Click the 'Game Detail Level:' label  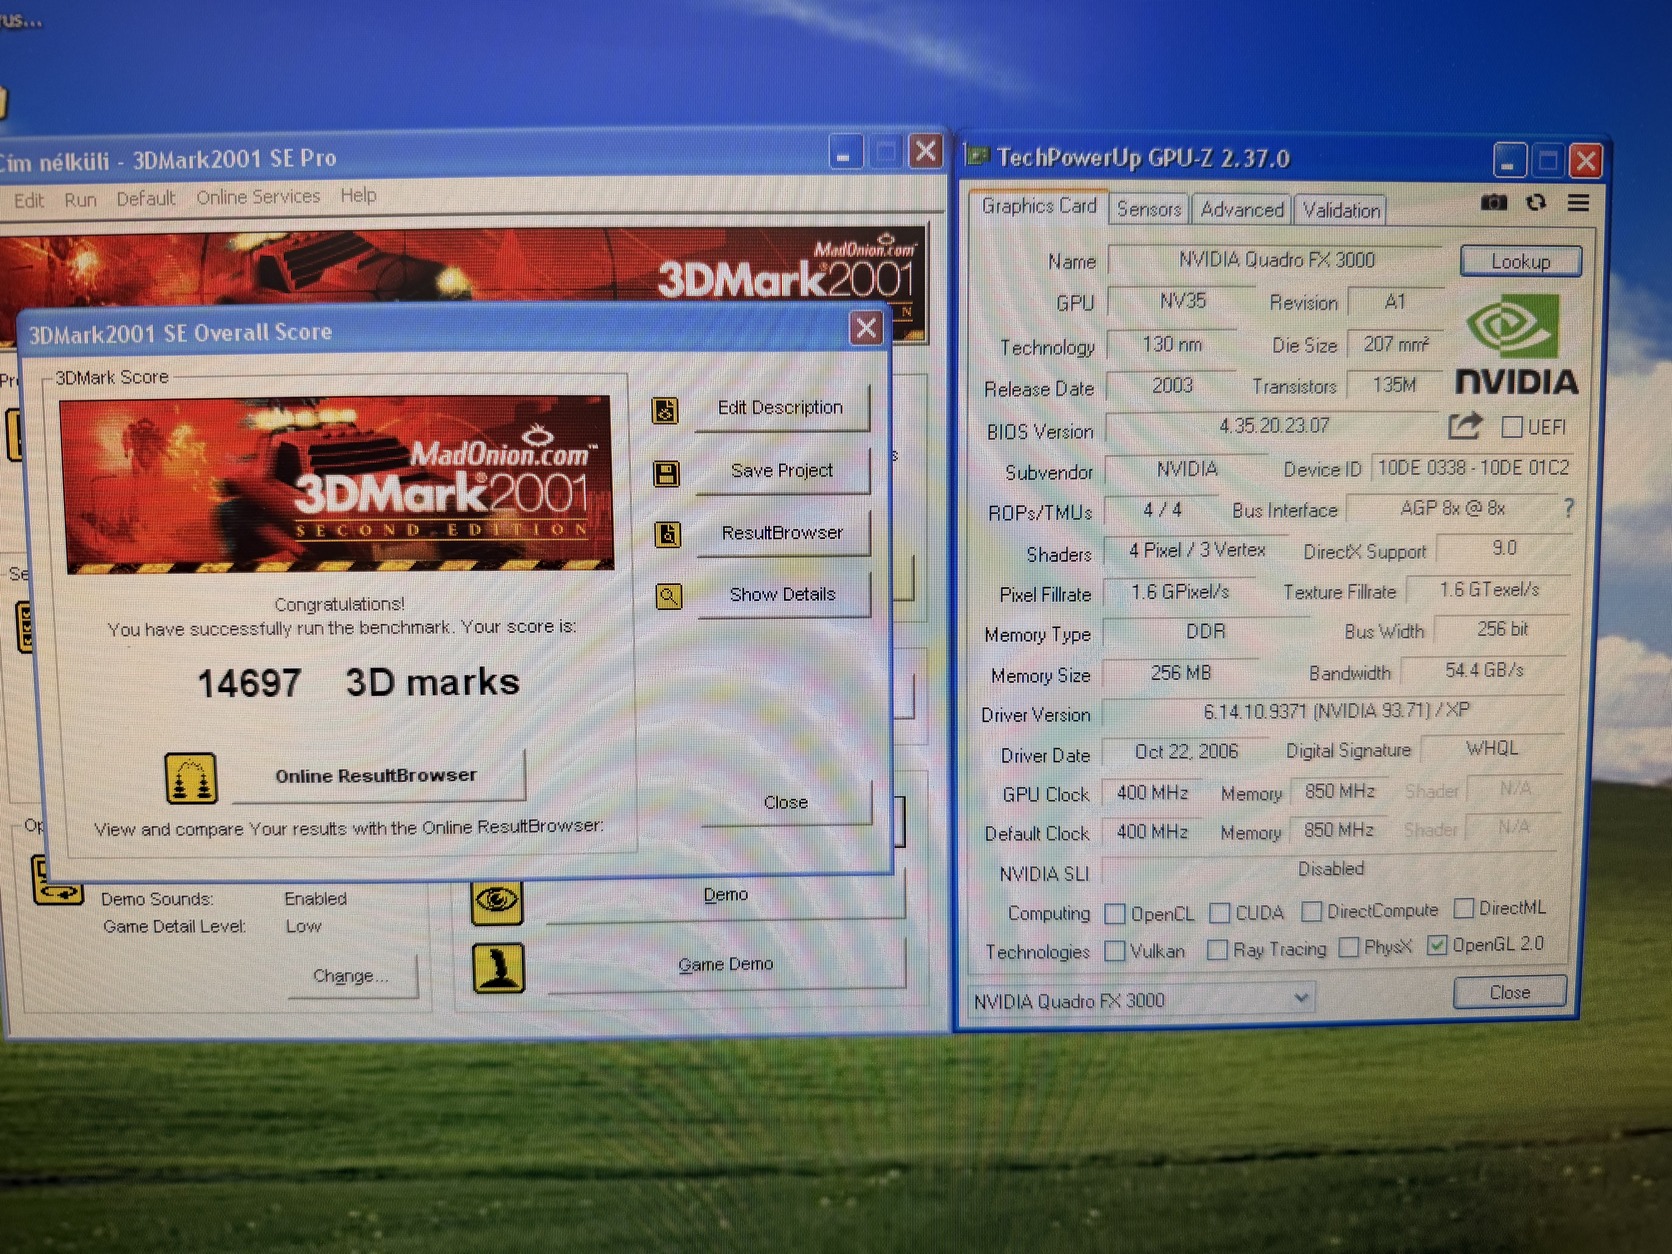[x=174, y=927]
